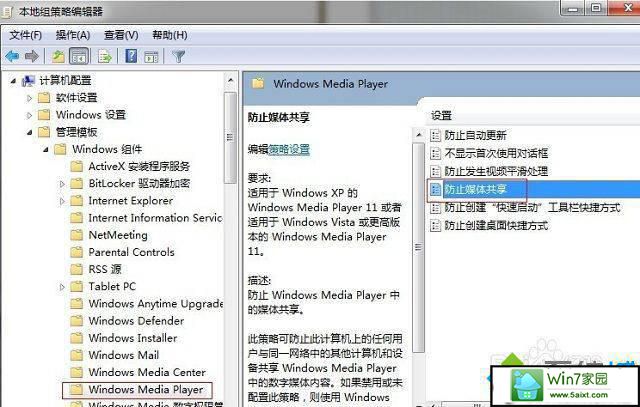Click the Up one level folder icon
640x407 pixels.
[x=58, y=56]
